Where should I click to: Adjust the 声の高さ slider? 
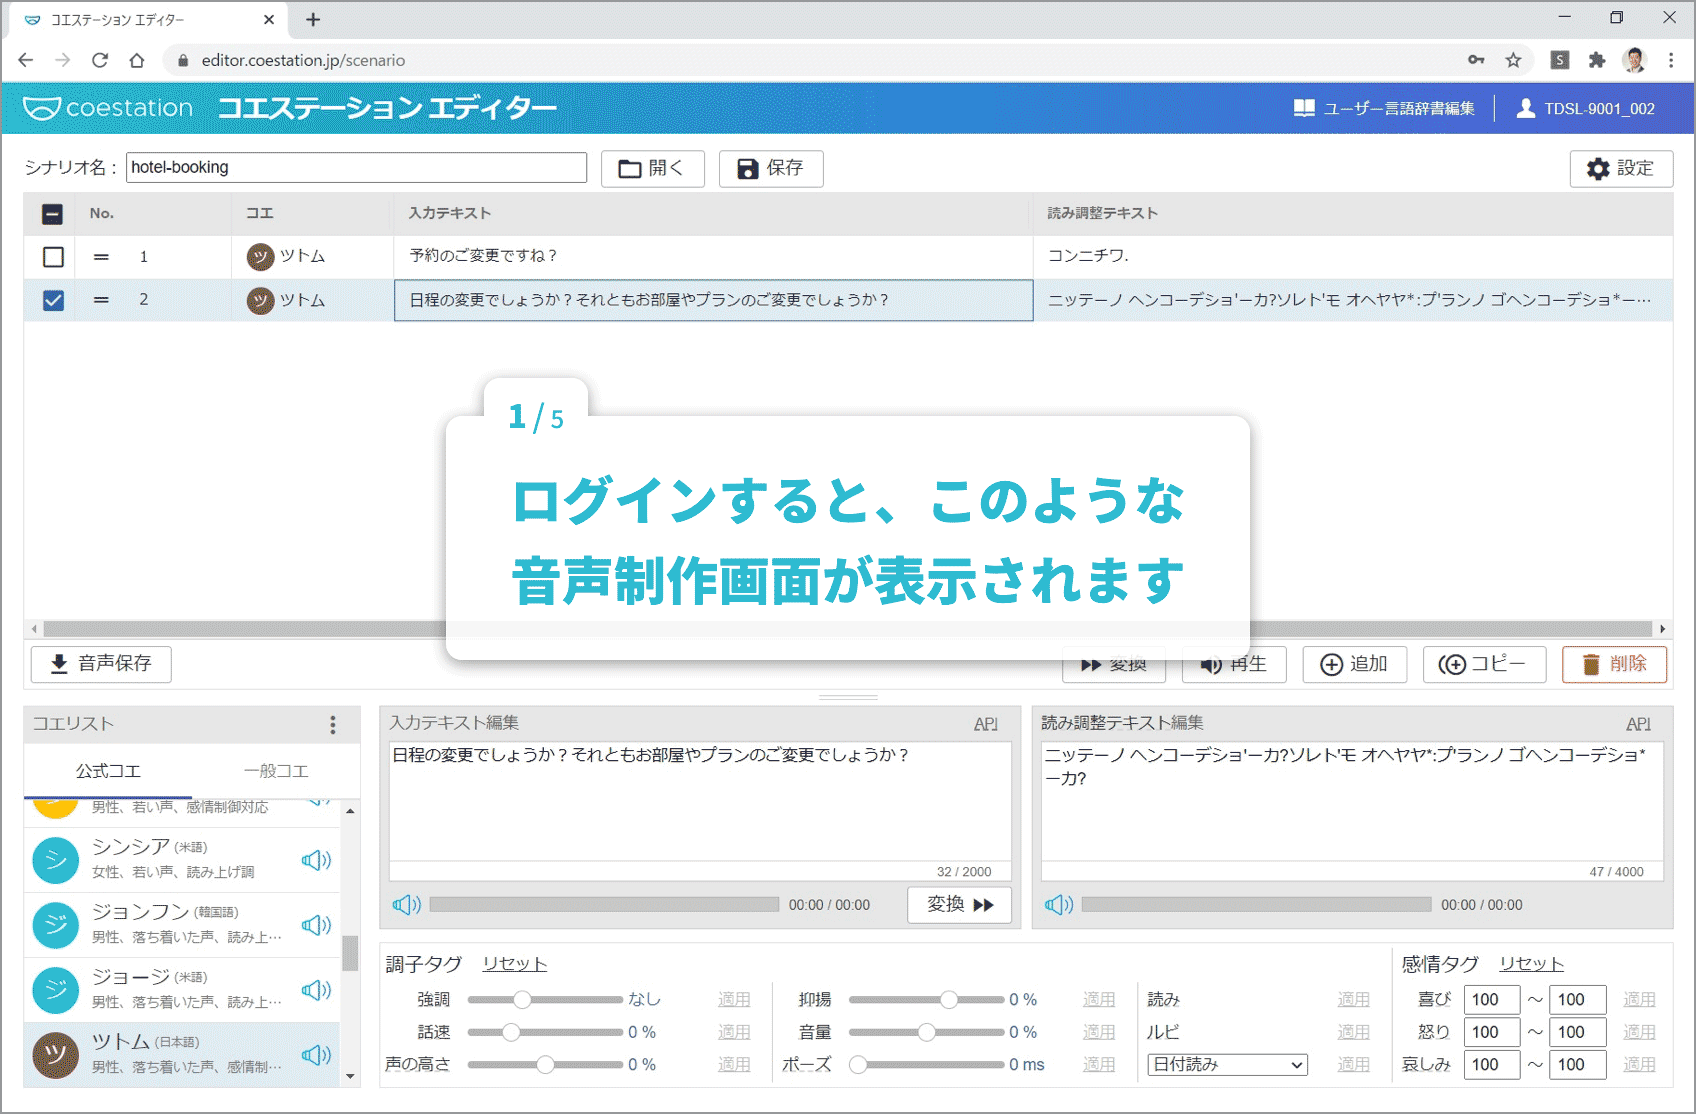(545, 1065)
